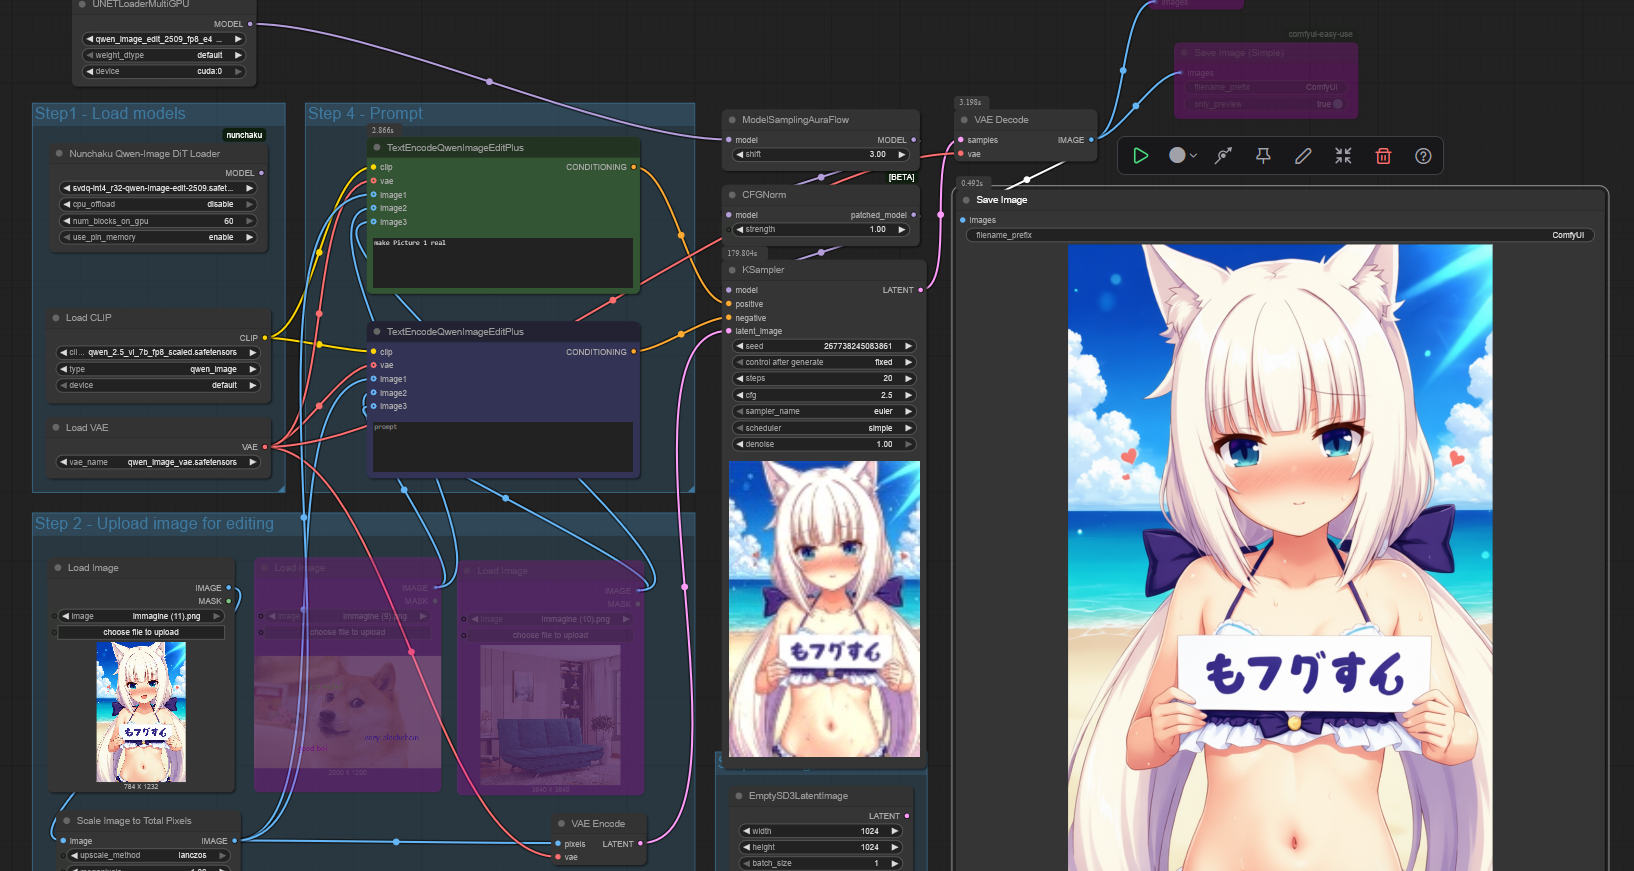Open Load CLIP type qwen_image dropdown
The width and height of the screenshot is (1634, 871).
point(159,369)
